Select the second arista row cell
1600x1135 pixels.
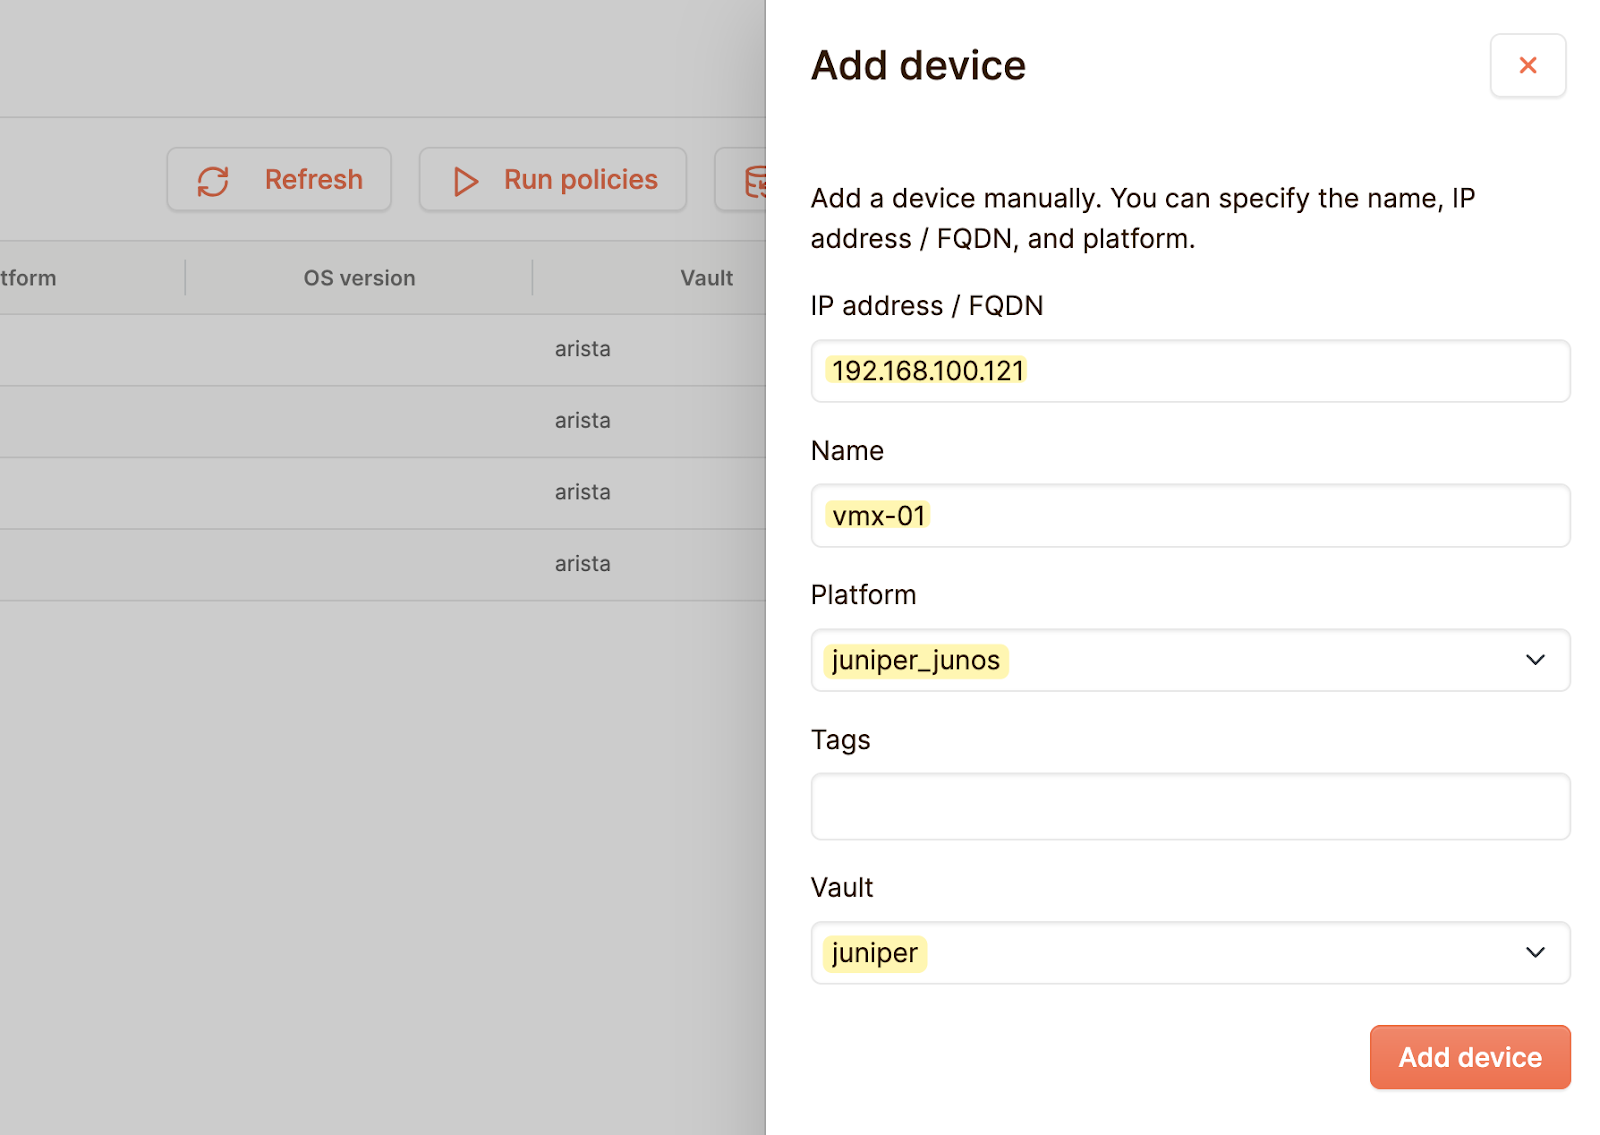[583, 421]
